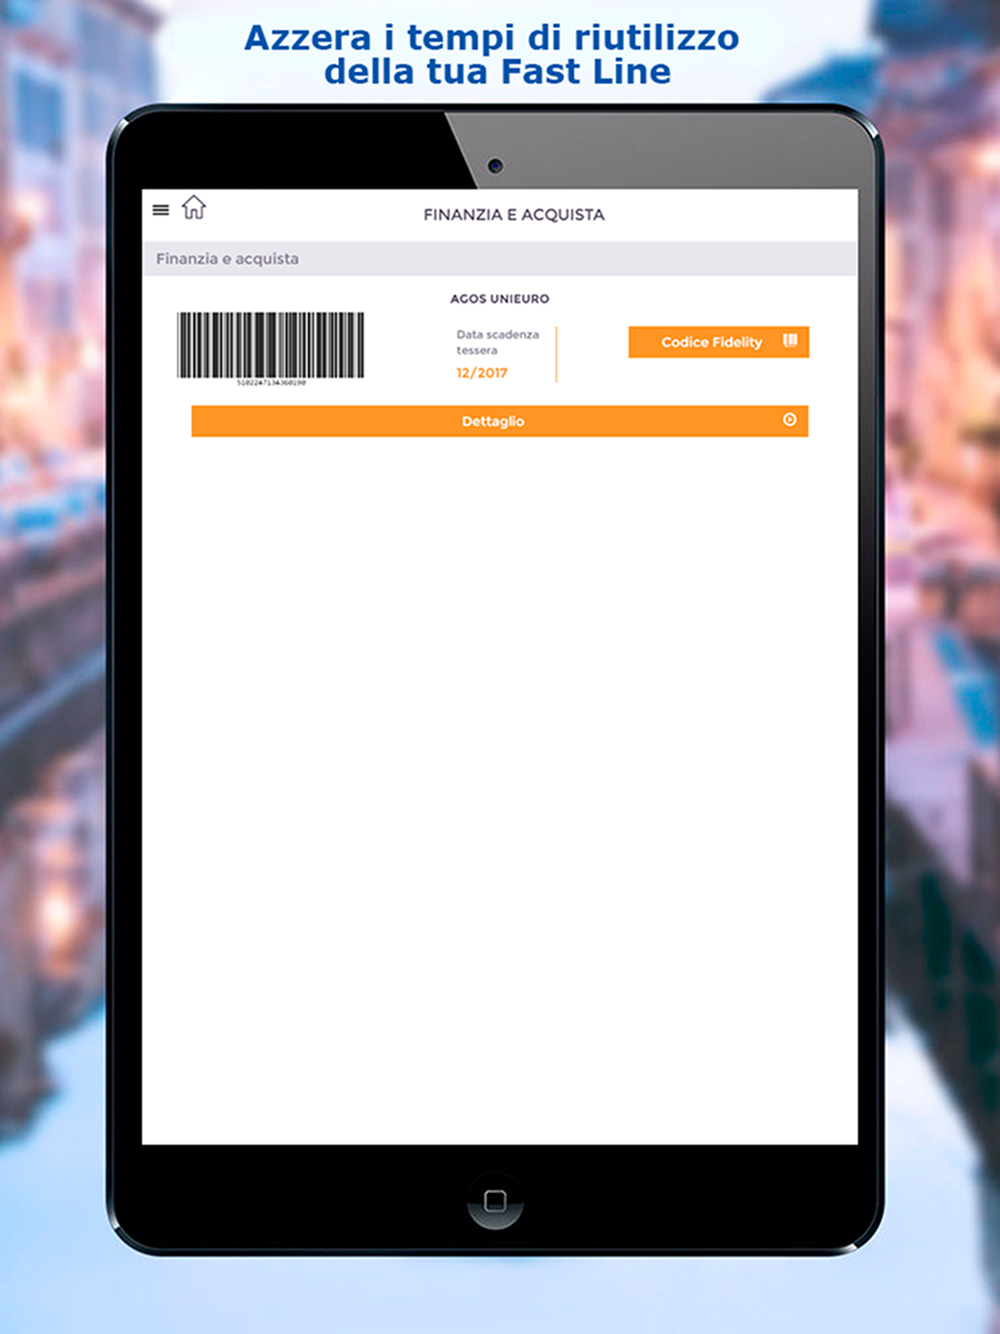This screenshot has height=1334, width=1000.
Task: Open the Codice Fidelity button
Action: (x=718, y=342)
